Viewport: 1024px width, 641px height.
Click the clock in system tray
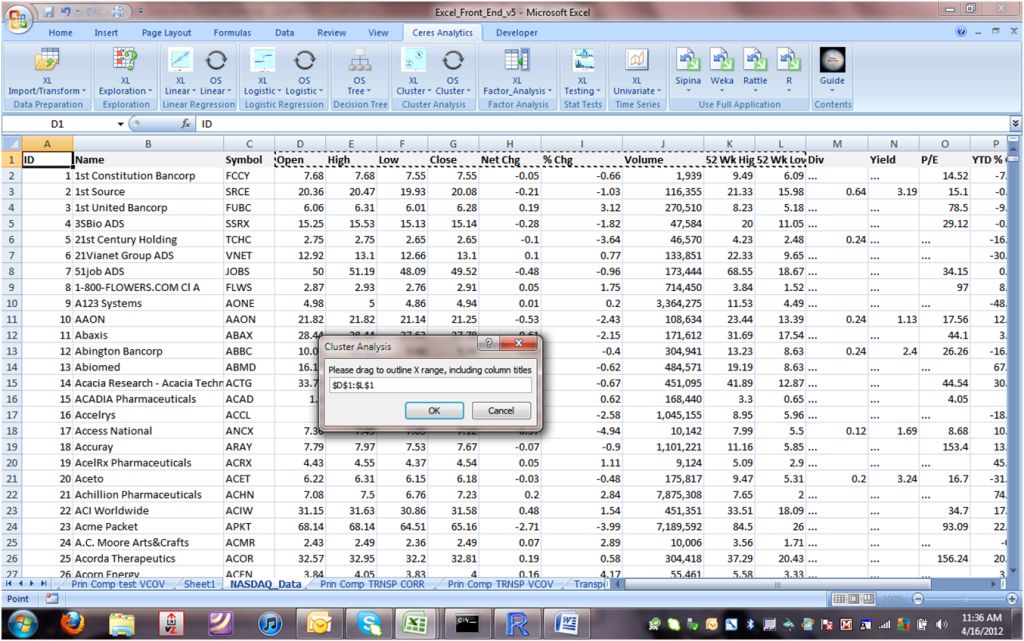point(982,624)
